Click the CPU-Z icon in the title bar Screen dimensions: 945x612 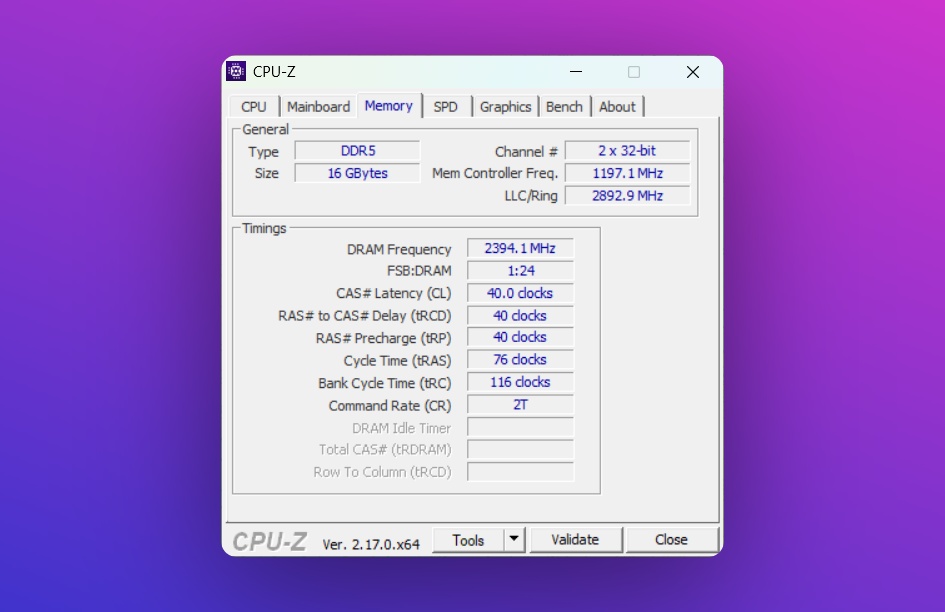(x=236, y=72)
